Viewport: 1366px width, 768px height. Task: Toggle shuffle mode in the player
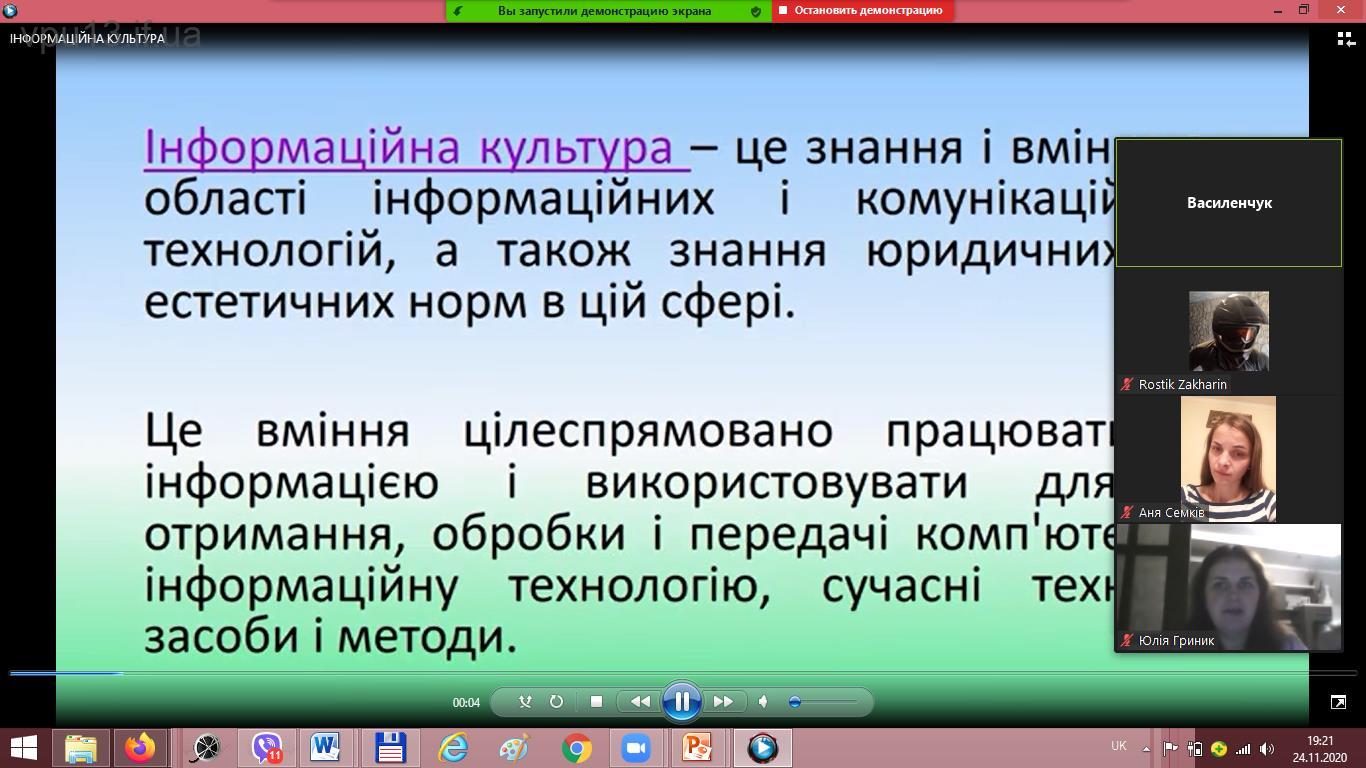click(x=525, y=702)
